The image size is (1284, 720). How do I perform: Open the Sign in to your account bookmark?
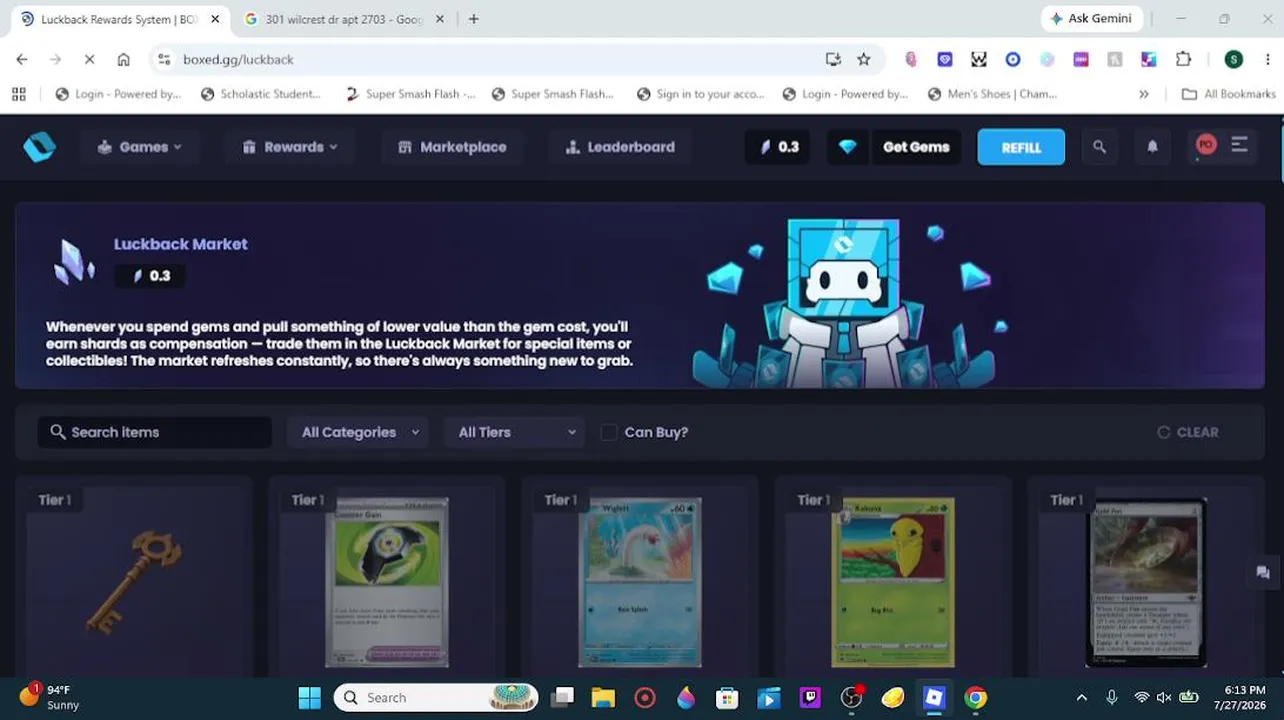pyautogui.click(x=700, y=94)
